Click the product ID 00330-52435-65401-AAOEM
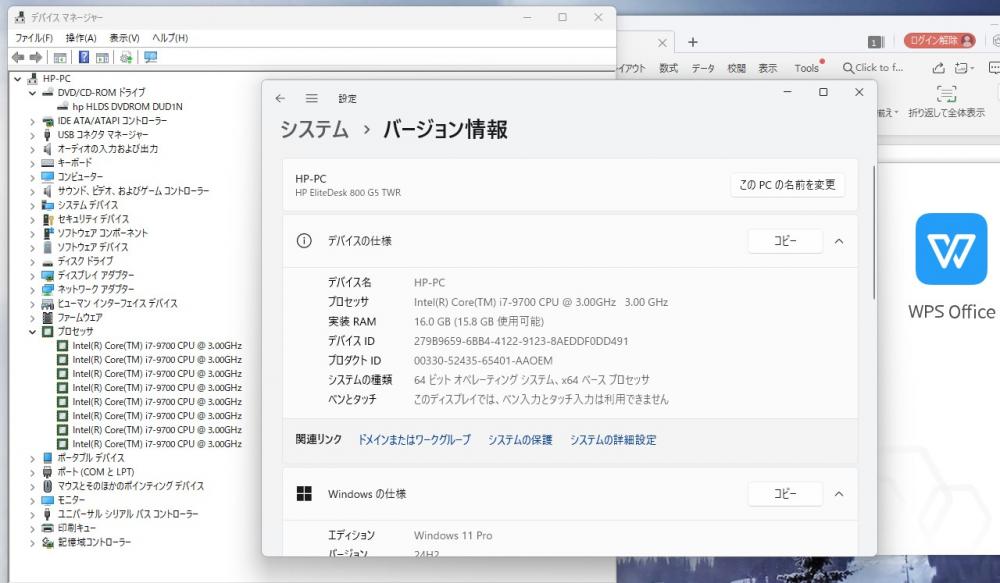This screenshot has width=1000, height=583. (483, 360)
